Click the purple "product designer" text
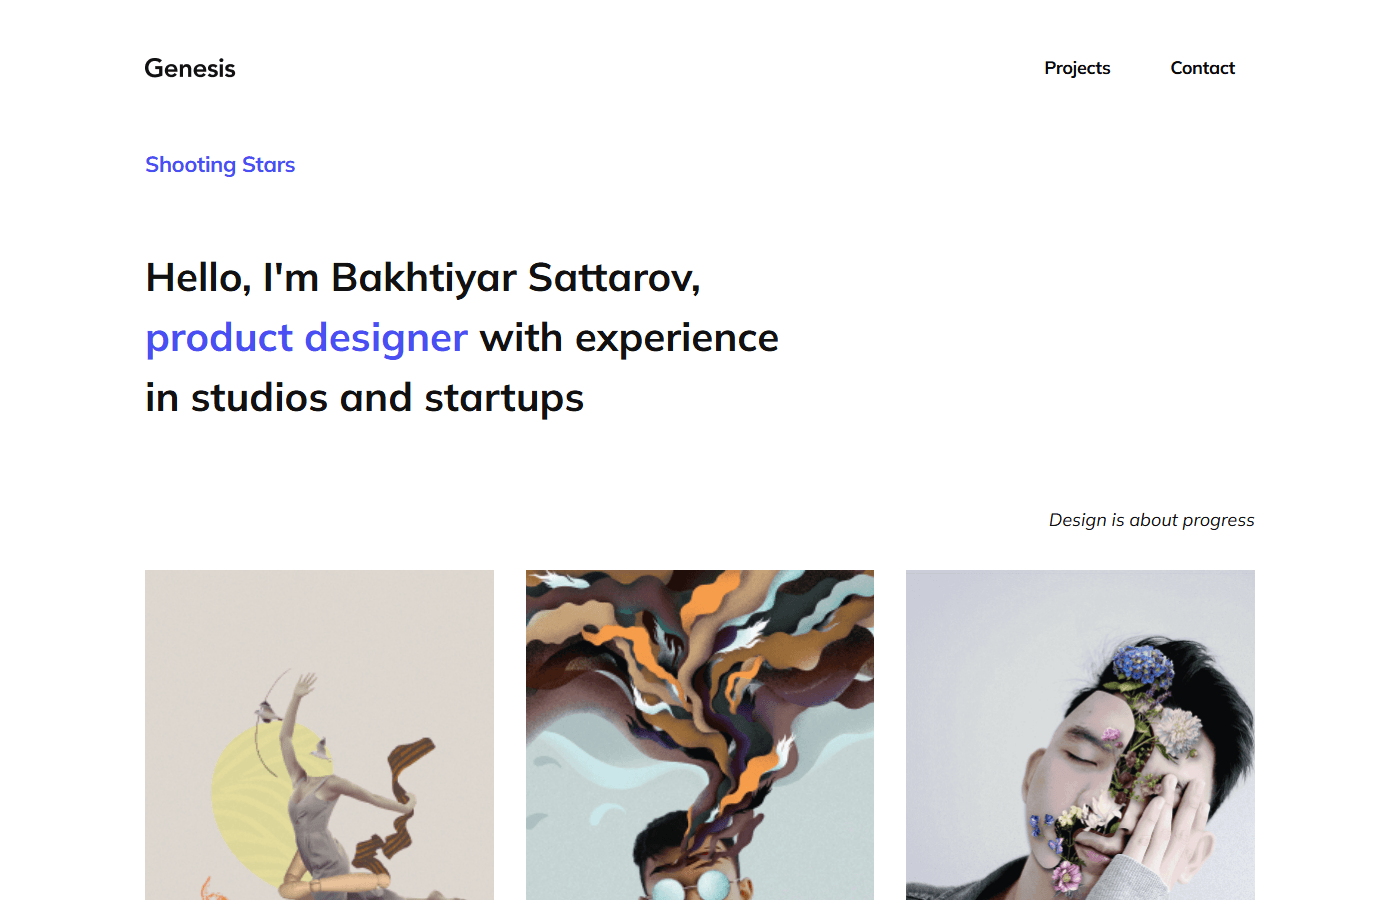Viewport: 1400px width, 900px height. (x=306, y=338)
